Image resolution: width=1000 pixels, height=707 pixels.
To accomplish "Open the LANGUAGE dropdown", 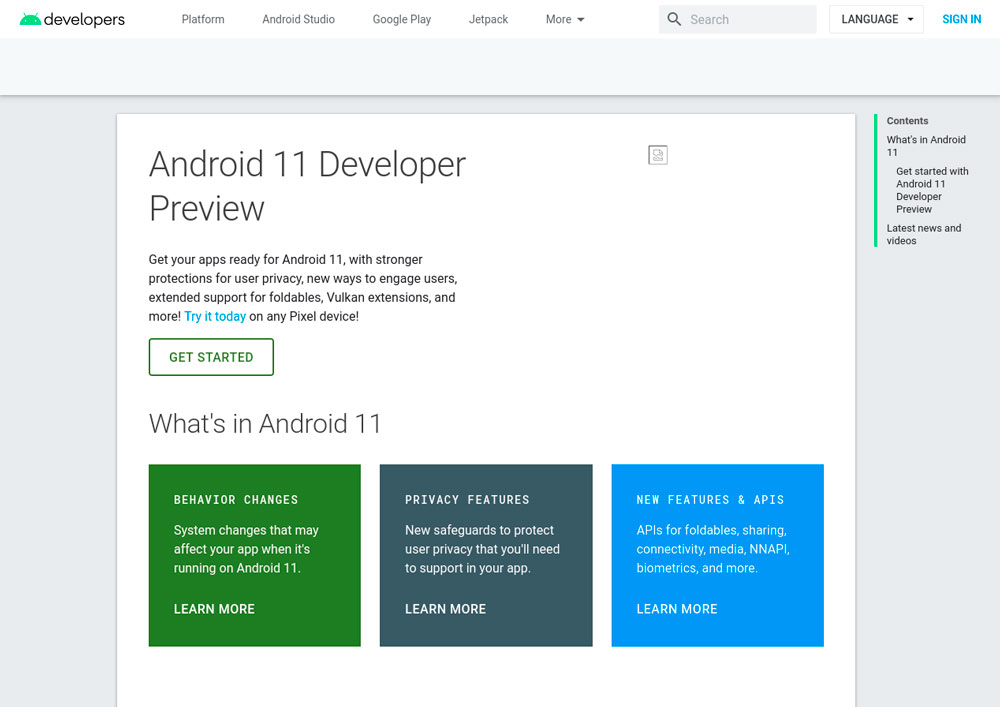I will pos(876,19).
